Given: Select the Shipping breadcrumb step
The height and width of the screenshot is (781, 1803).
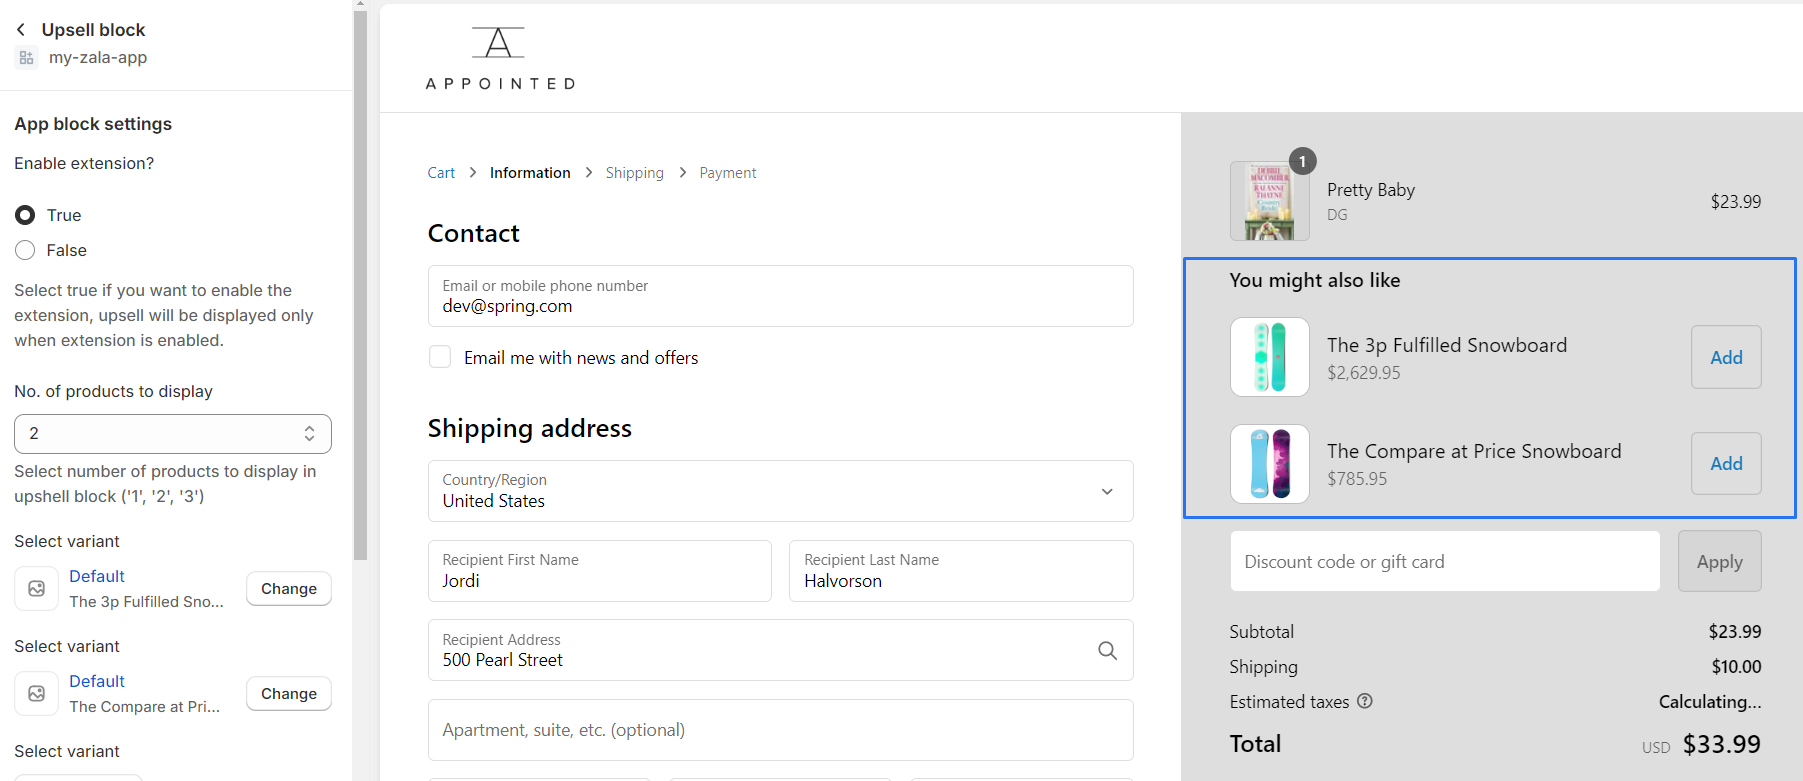Looking at the screenshot, I should coord(634,172).
